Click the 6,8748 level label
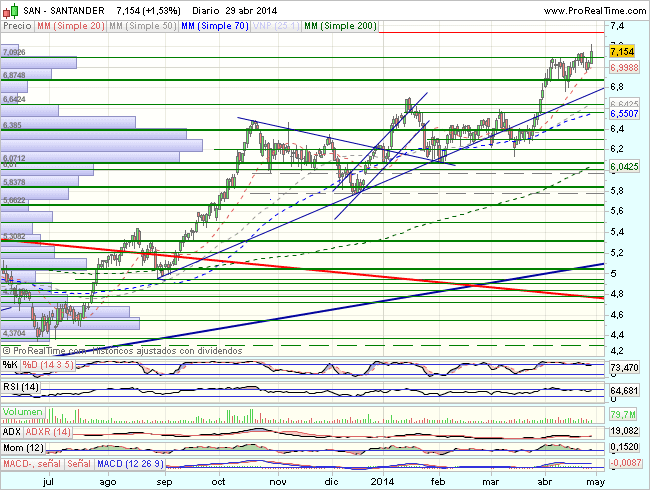This screenshot has width=650, height=490. [x=14, y=75]
